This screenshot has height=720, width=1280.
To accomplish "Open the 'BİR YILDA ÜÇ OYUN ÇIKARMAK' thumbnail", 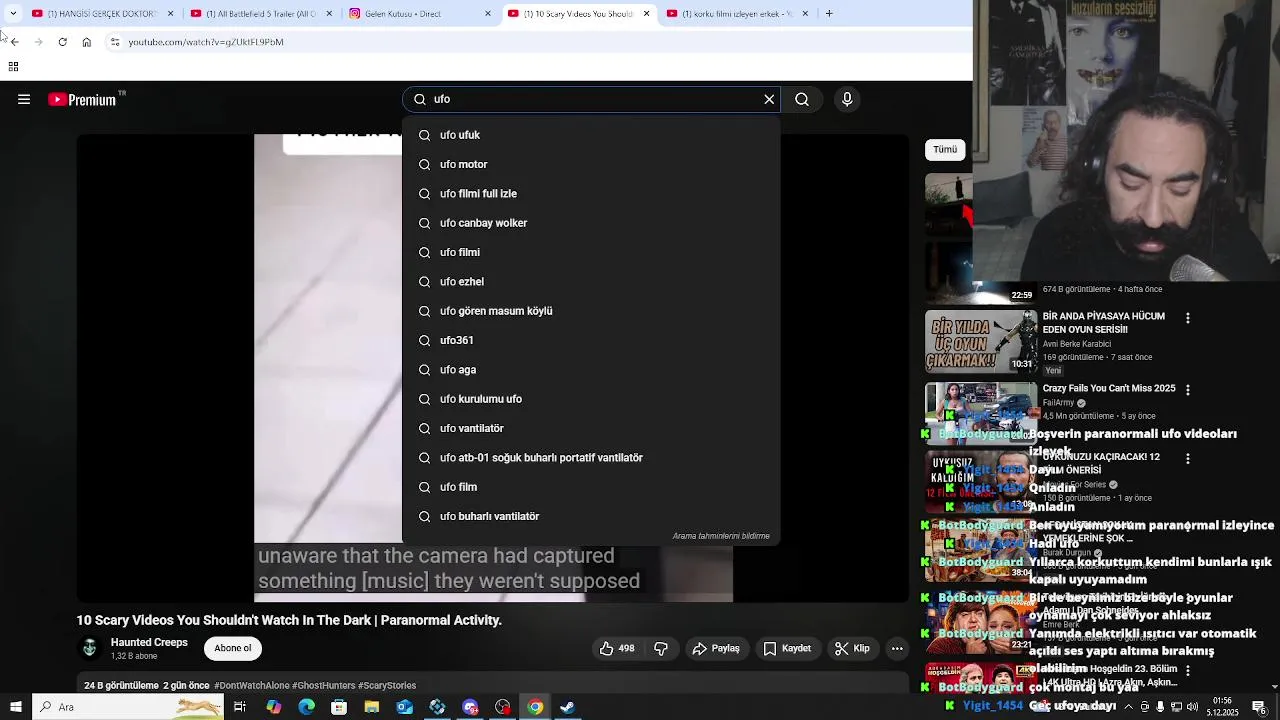I will pos(981,341).
